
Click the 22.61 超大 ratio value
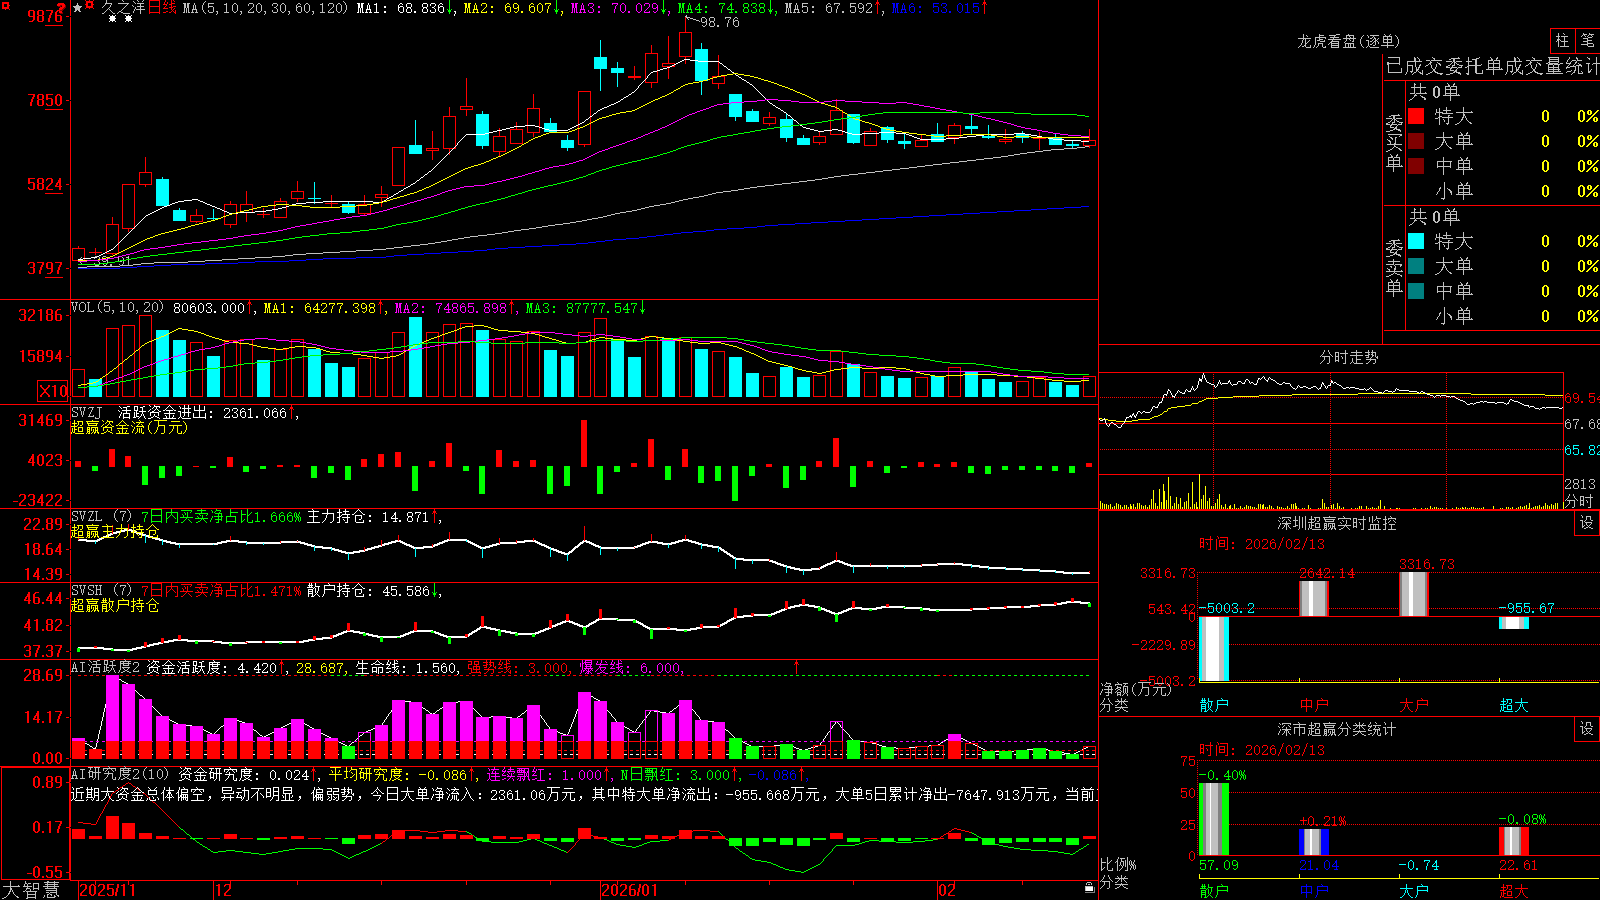[x=1519, y=865]
